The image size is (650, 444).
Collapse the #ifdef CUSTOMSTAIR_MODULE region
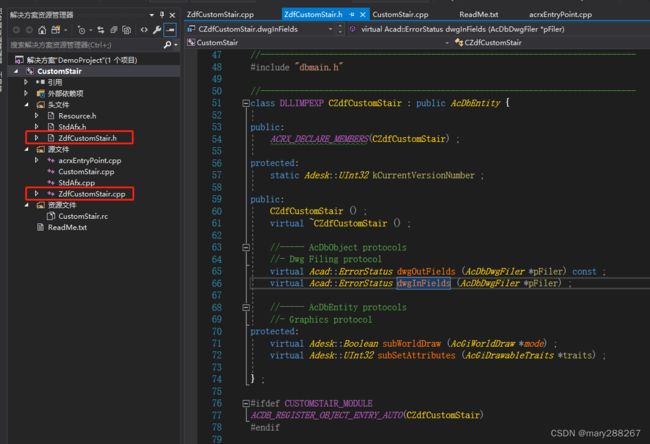[246, 403]
